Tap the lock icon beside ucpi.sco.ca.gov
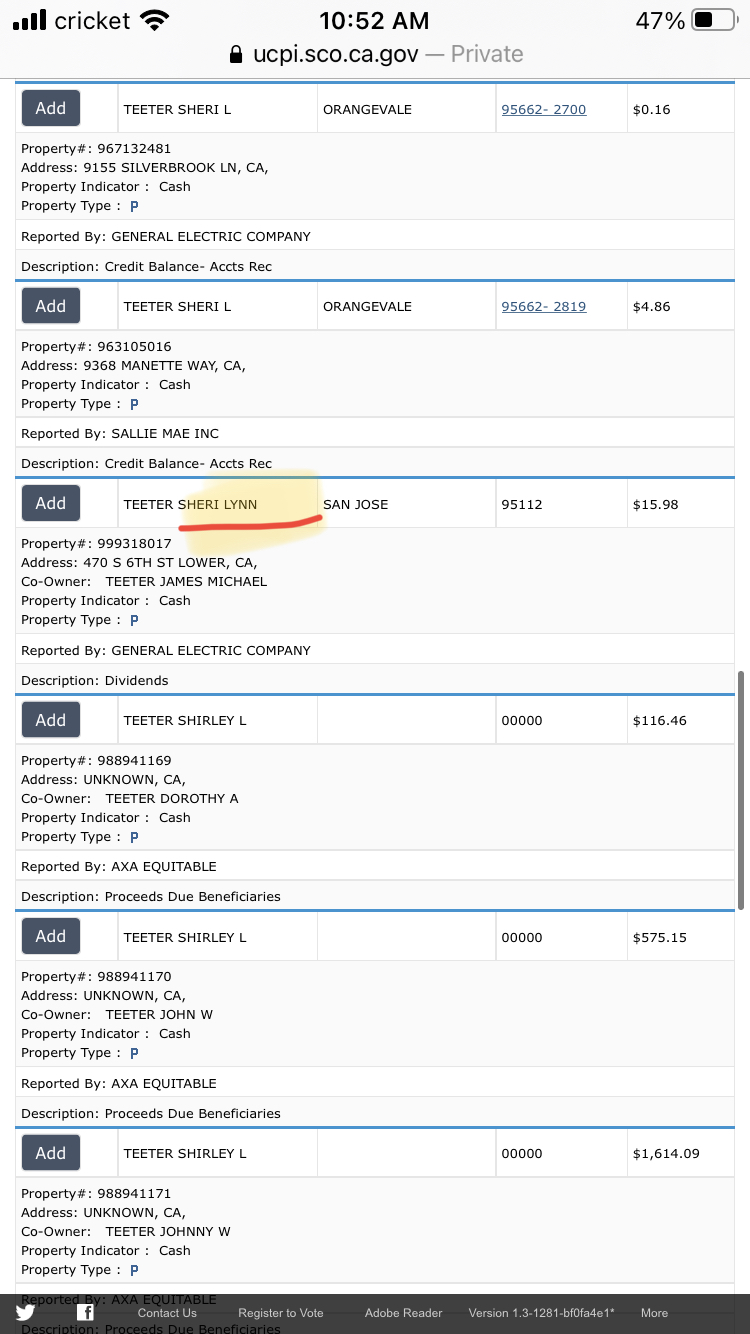The height and width of the screenshot is (1334, 750). pos(236,54)
